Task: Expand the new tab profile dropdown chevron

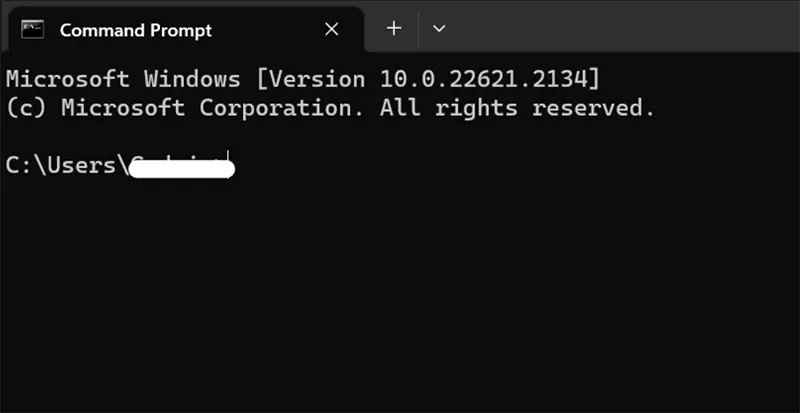Action: [438, 29]
